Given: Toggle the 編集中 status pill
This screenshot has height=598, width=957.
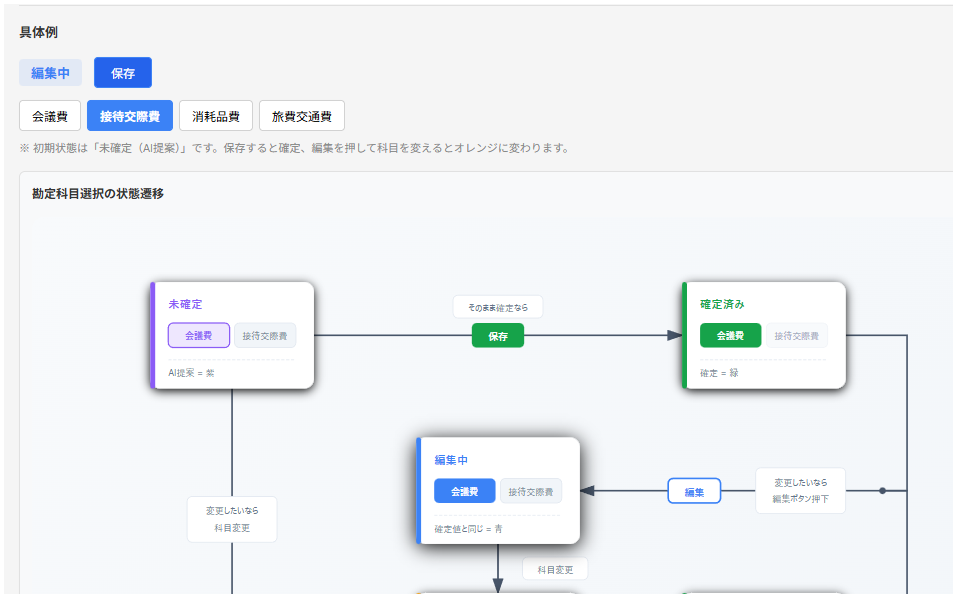Looking at the screenshot, I should pos(50,72).
